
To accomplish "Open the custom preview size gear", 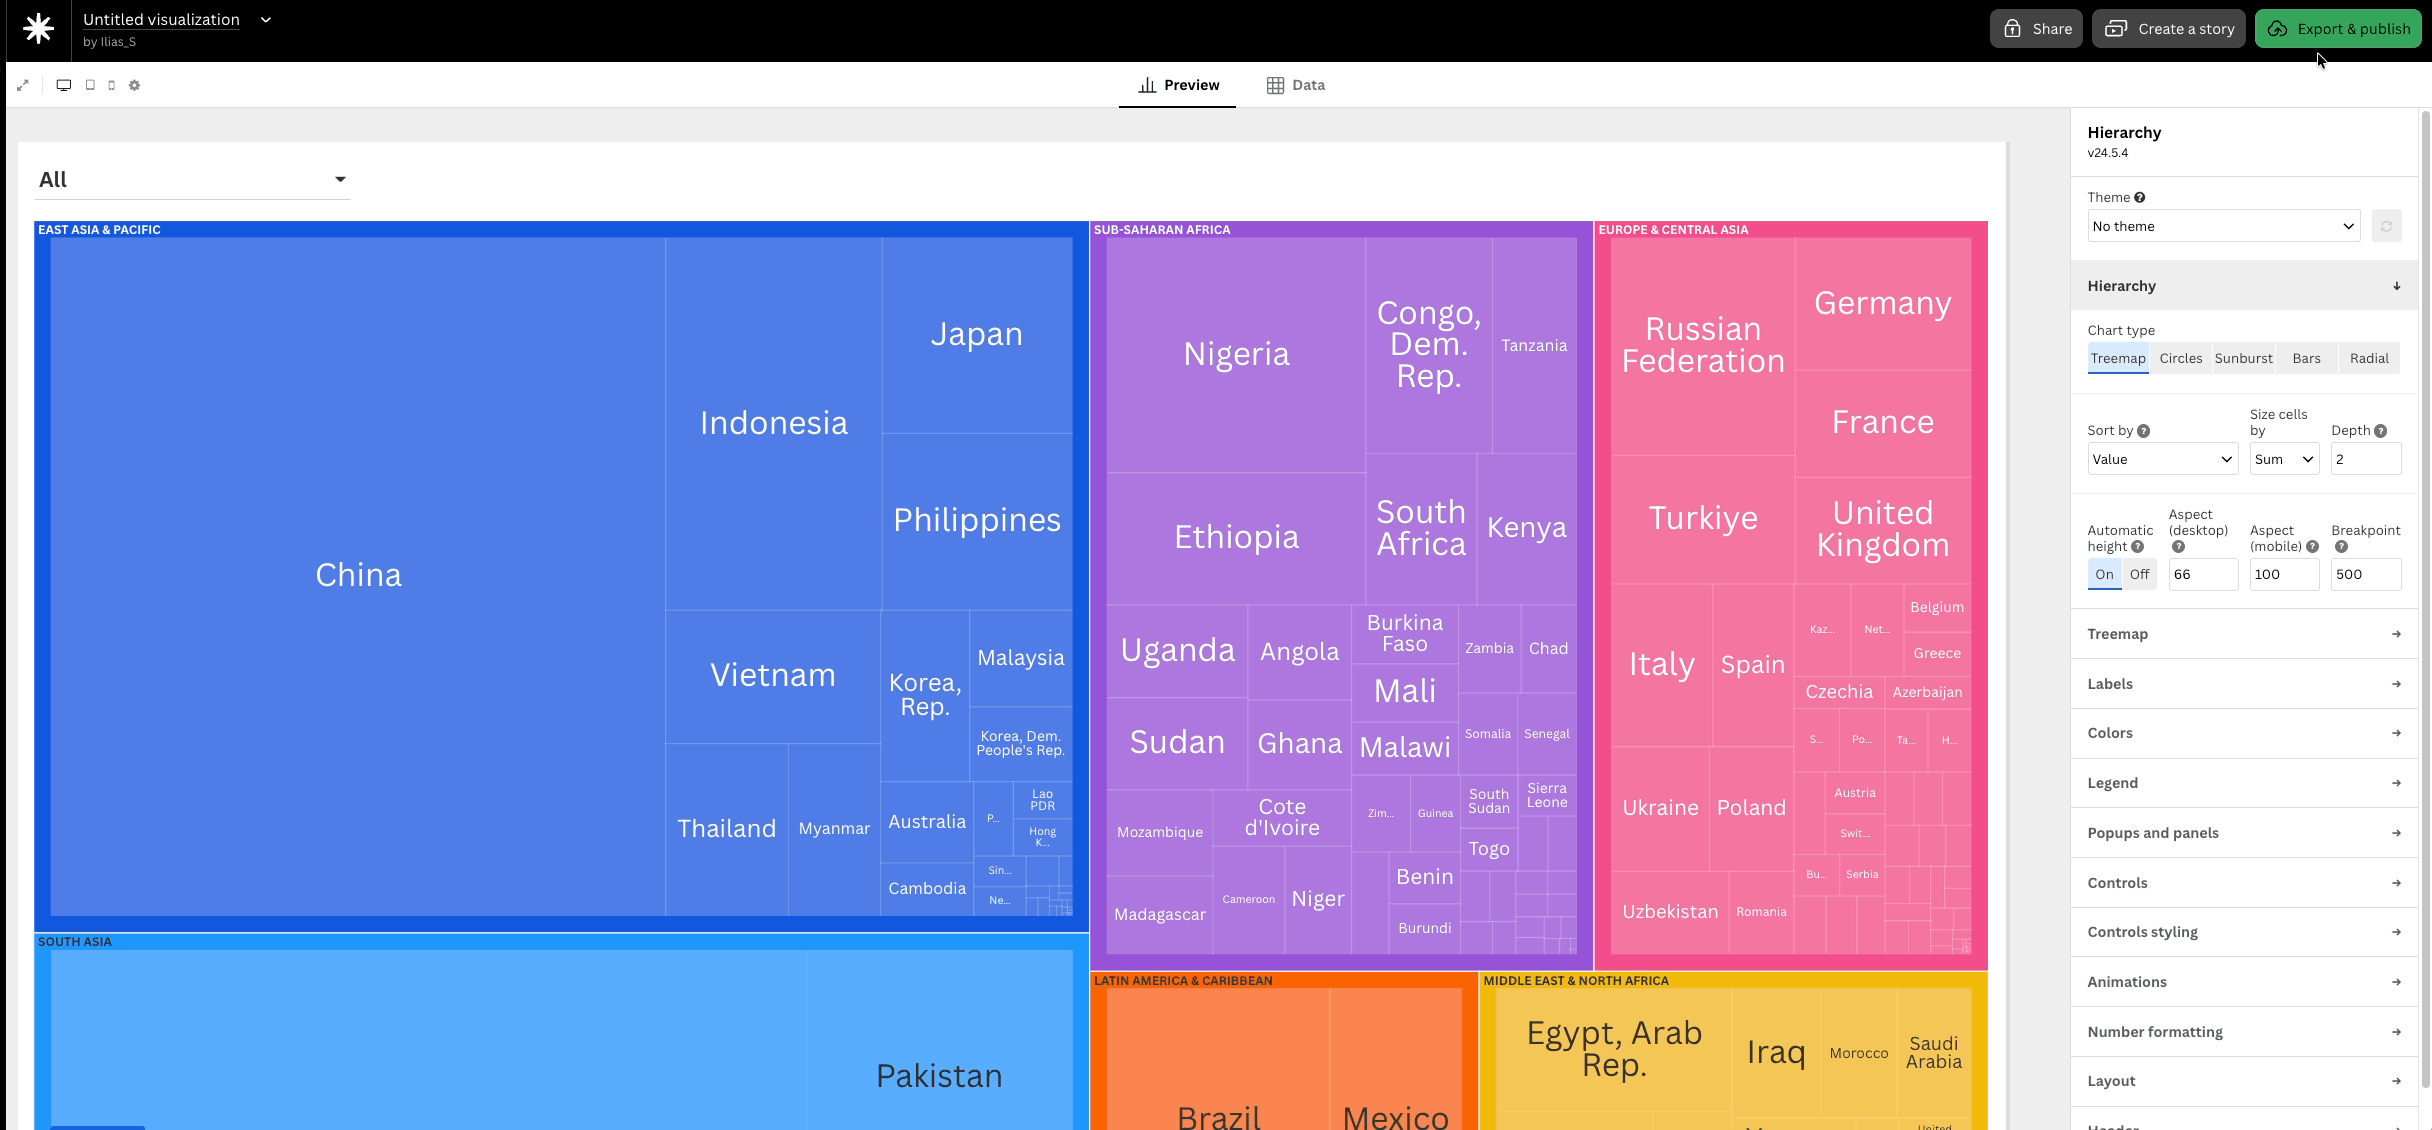I will pyautogui.click(x=135, y=85).
